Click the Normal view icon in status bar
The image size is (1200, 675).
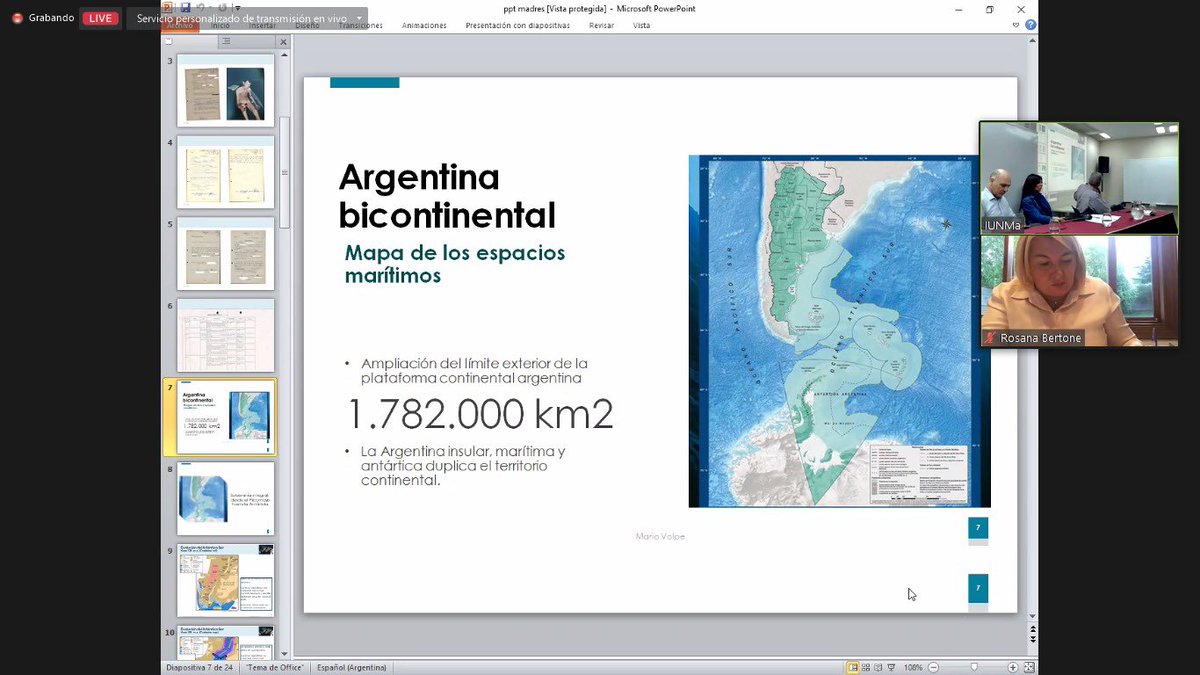(853, 667)
